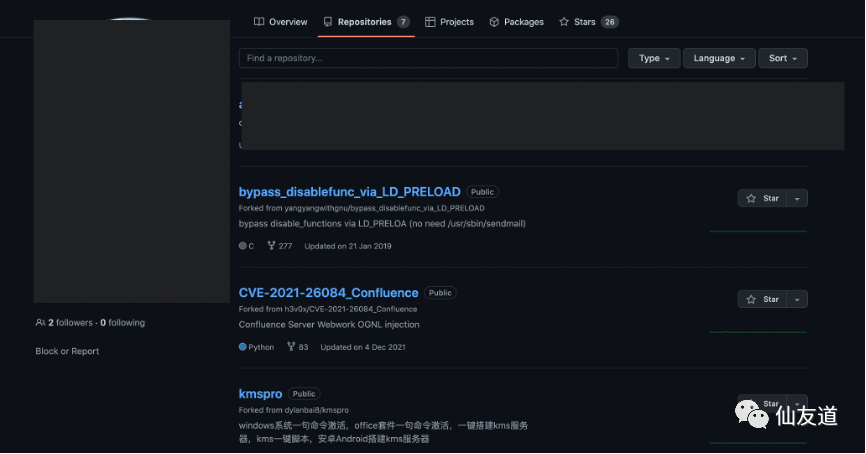View the 0 following list
The width and height of the screenshot is (866, 454).
click(x=123, y=323)
